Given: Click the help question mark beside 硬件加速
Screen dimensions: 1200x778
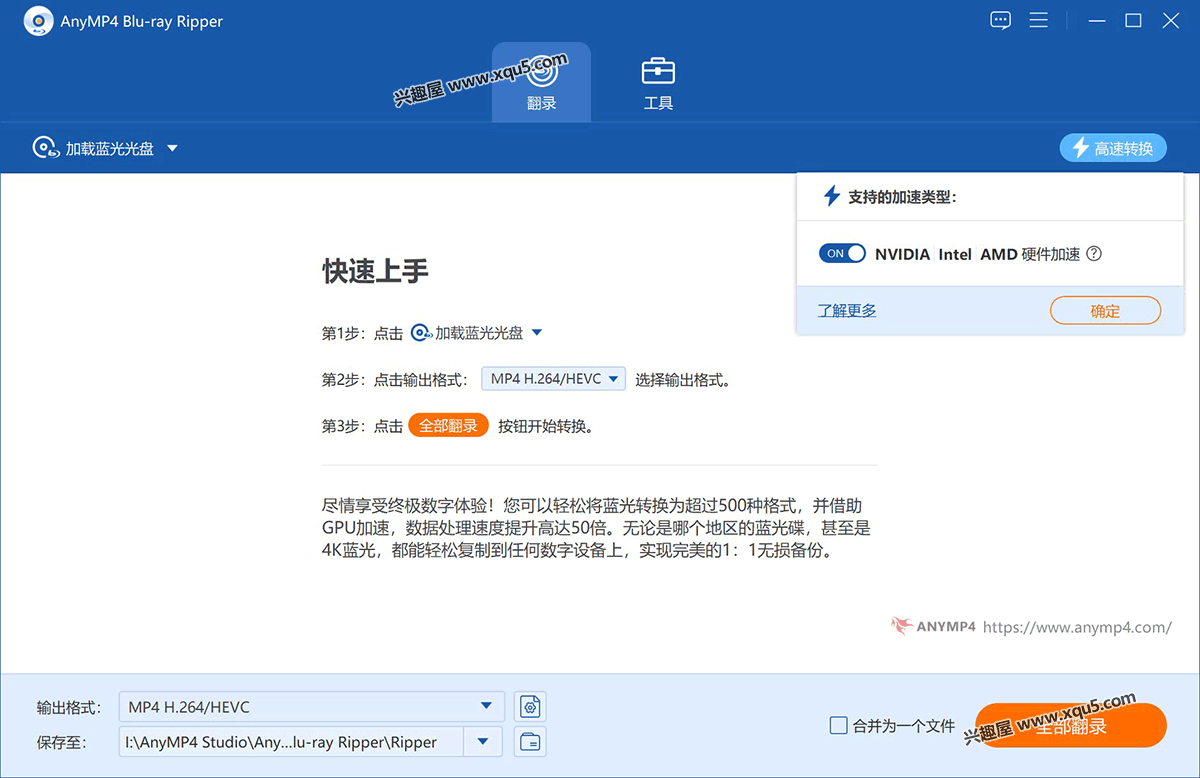Looking at the screenshot, I should coord(1094,254).
